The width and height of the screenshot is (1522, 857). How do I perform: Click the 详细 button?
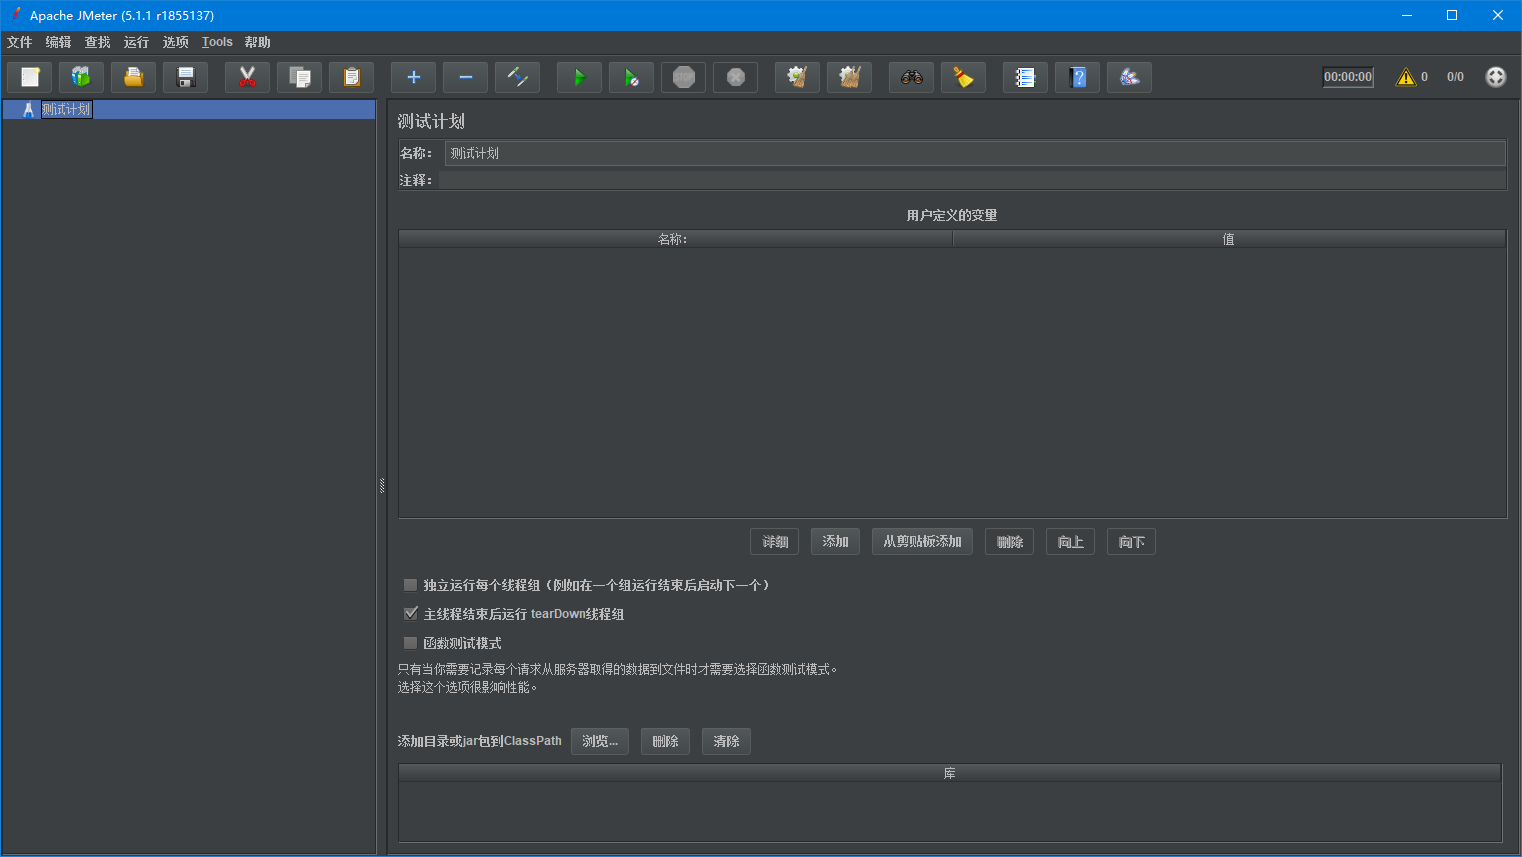point(775,542)
